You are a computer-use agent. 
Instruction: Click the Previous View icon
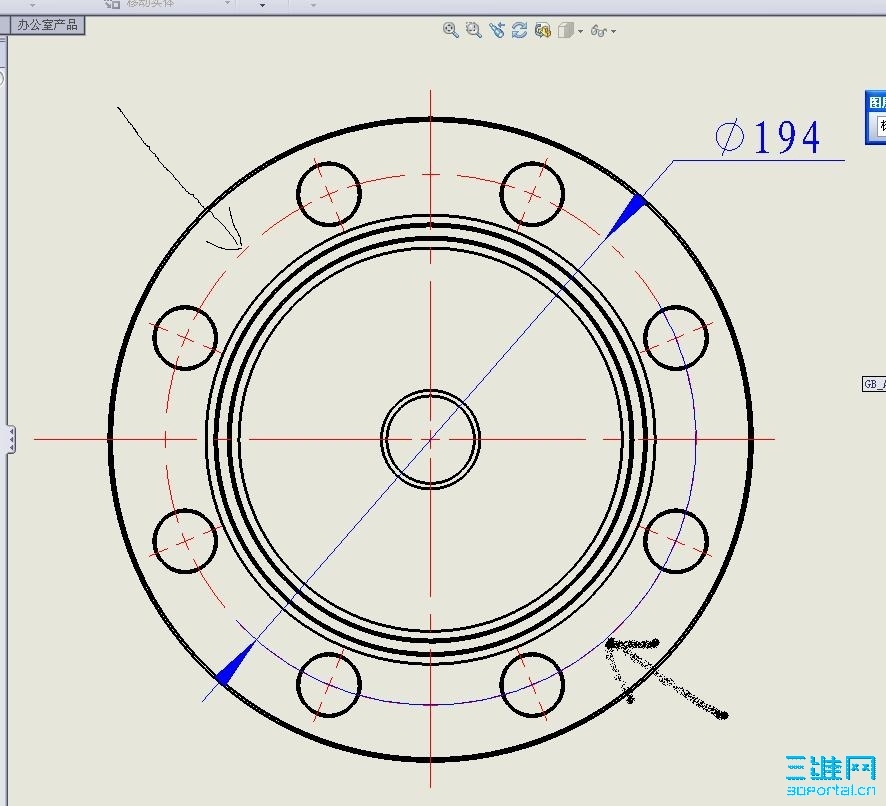tap(497, 30)
